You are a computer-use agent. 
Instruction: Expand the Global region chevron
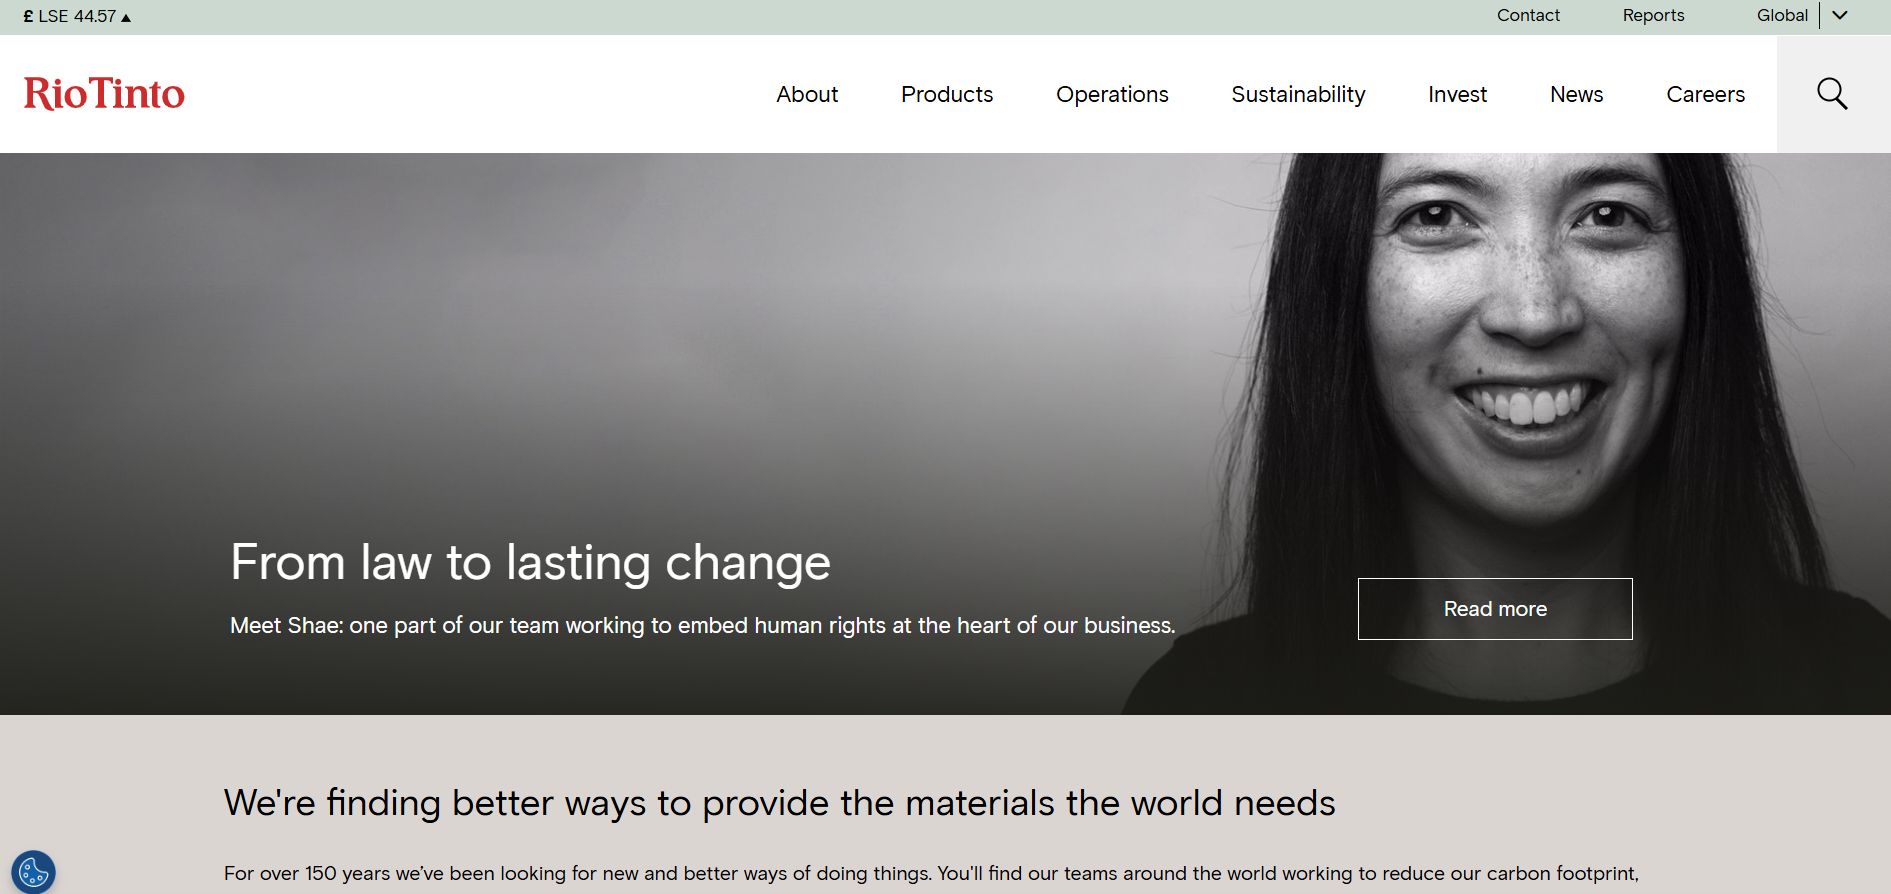[x=1839, y=15]
